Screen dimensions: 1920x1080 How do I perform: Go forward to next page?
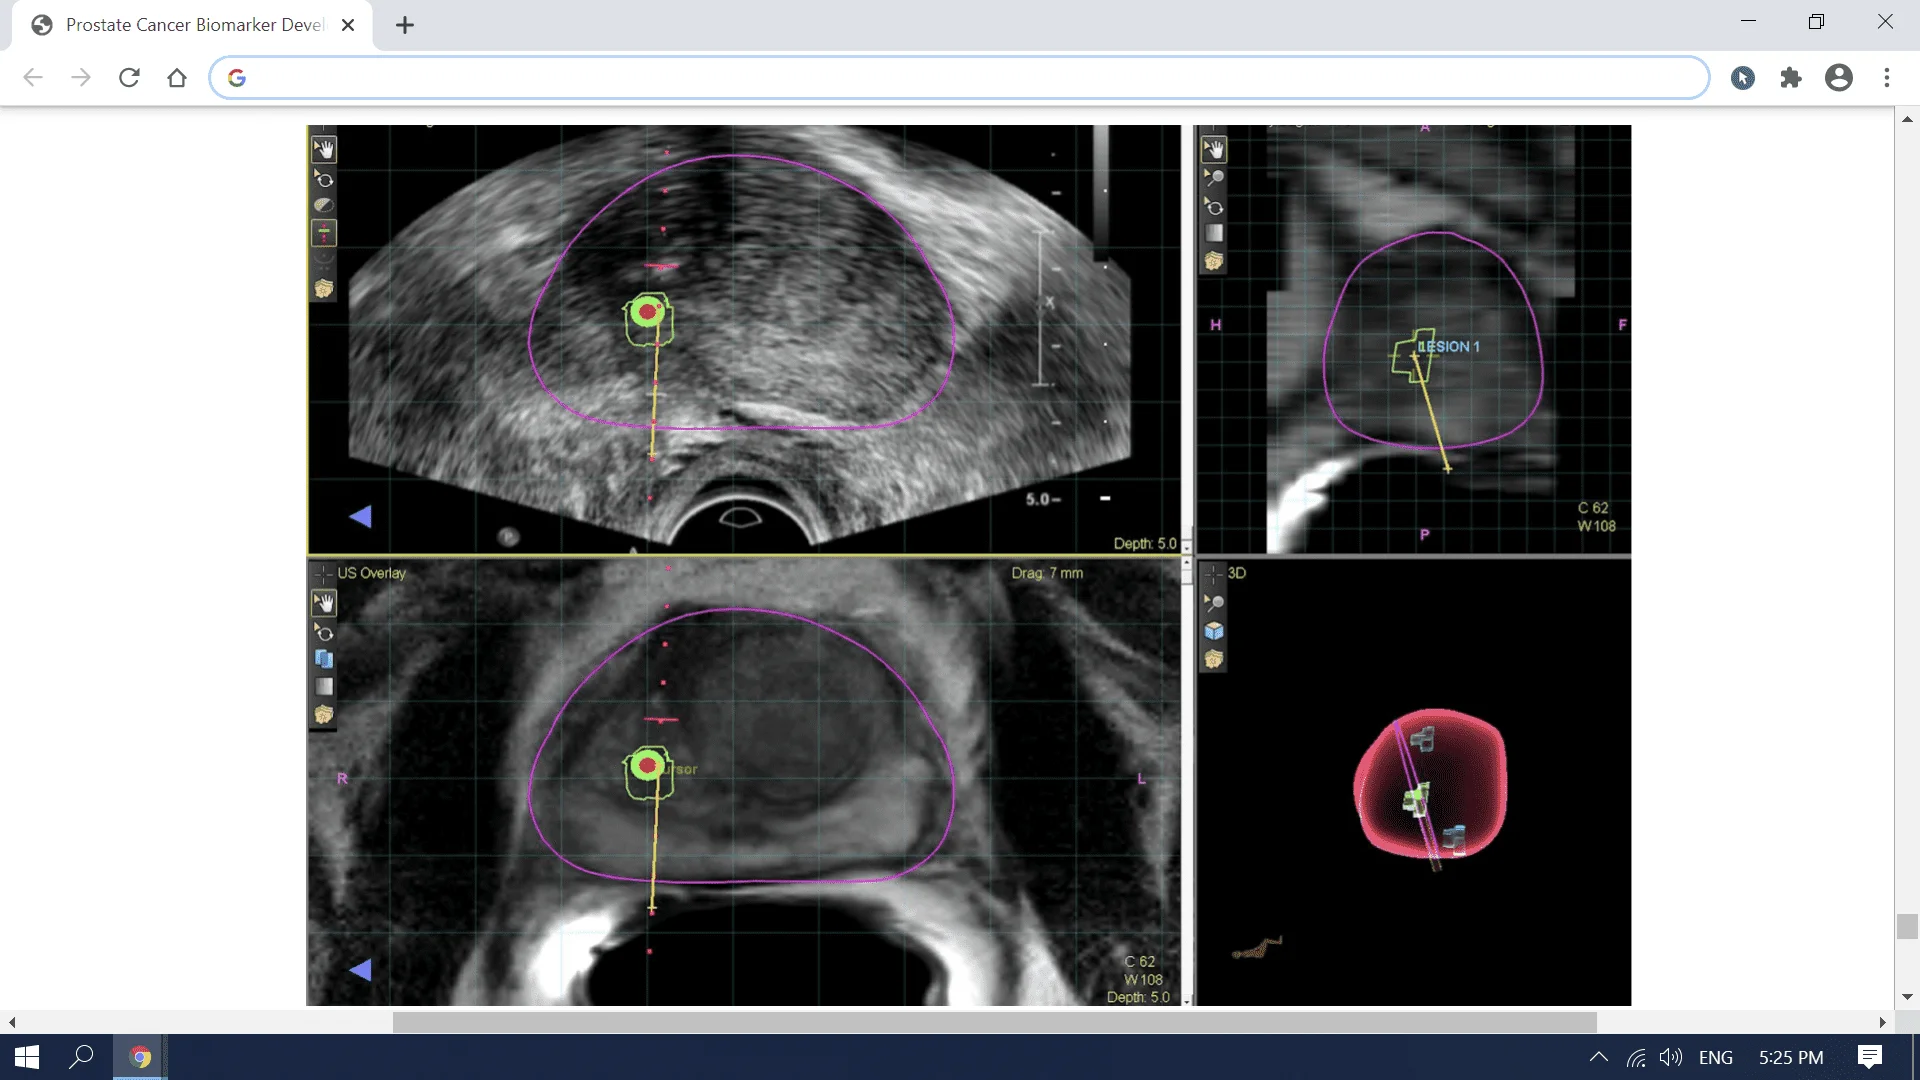(81, 77)
